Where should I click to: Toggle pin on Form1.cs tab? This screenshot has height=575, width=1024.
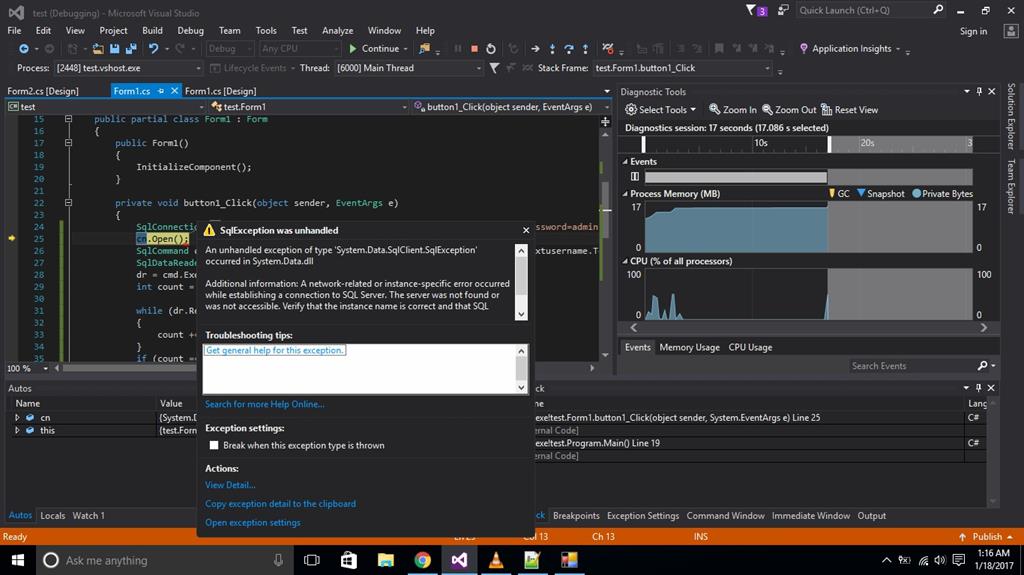(x=161, y=91)
